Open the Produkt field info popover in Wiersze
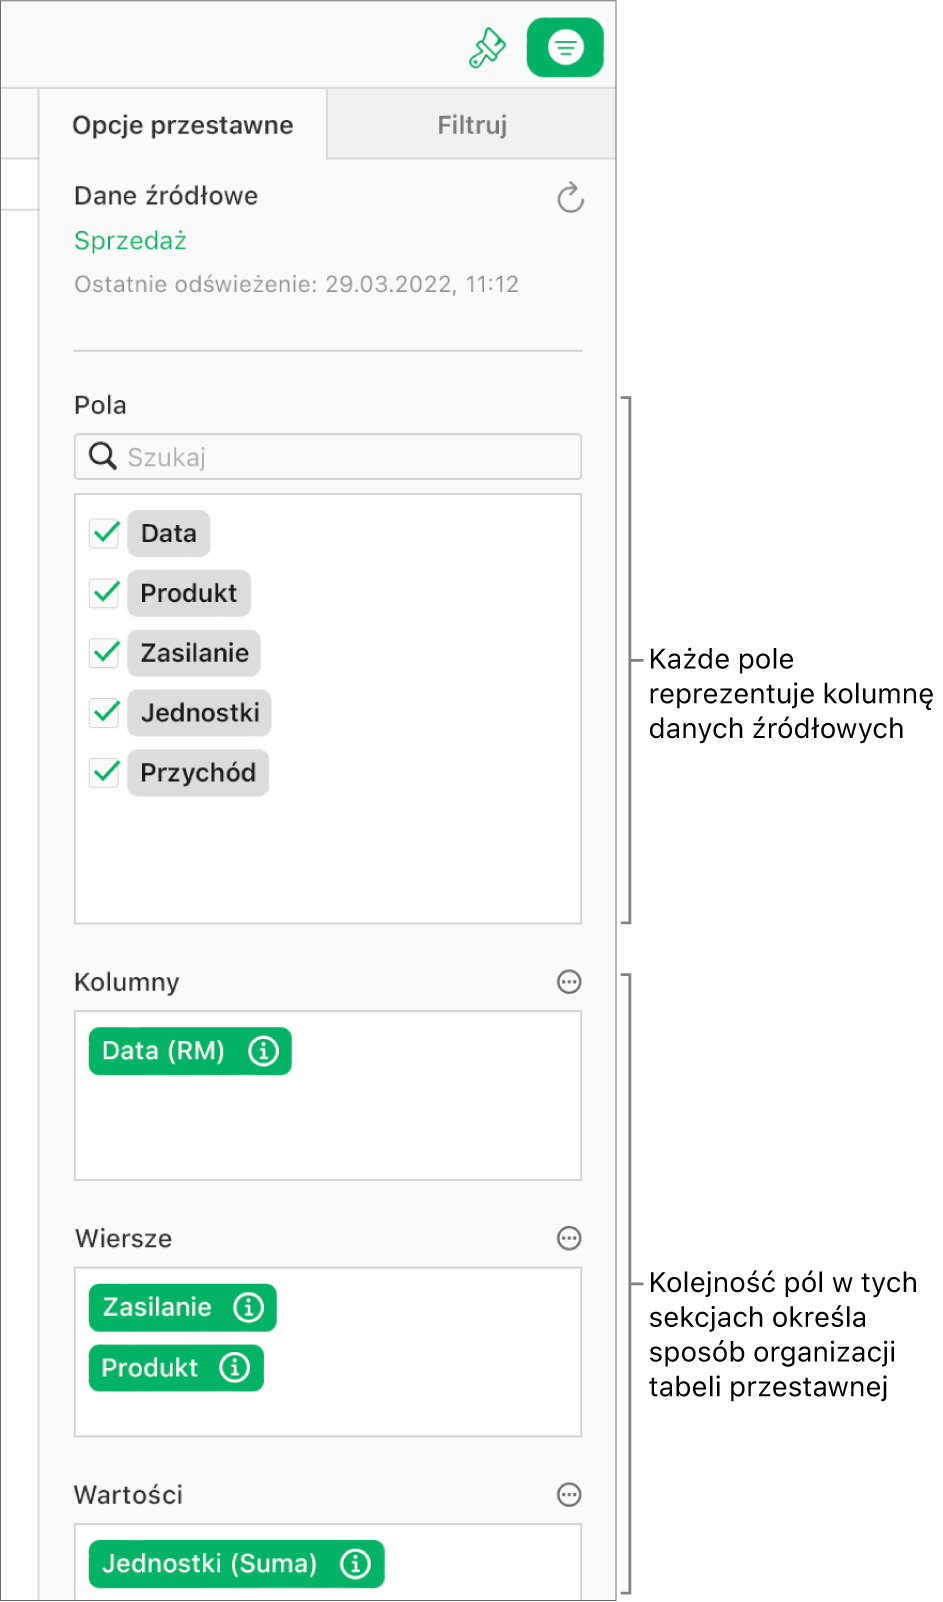943x1602 pixels. click(236, 1368)
